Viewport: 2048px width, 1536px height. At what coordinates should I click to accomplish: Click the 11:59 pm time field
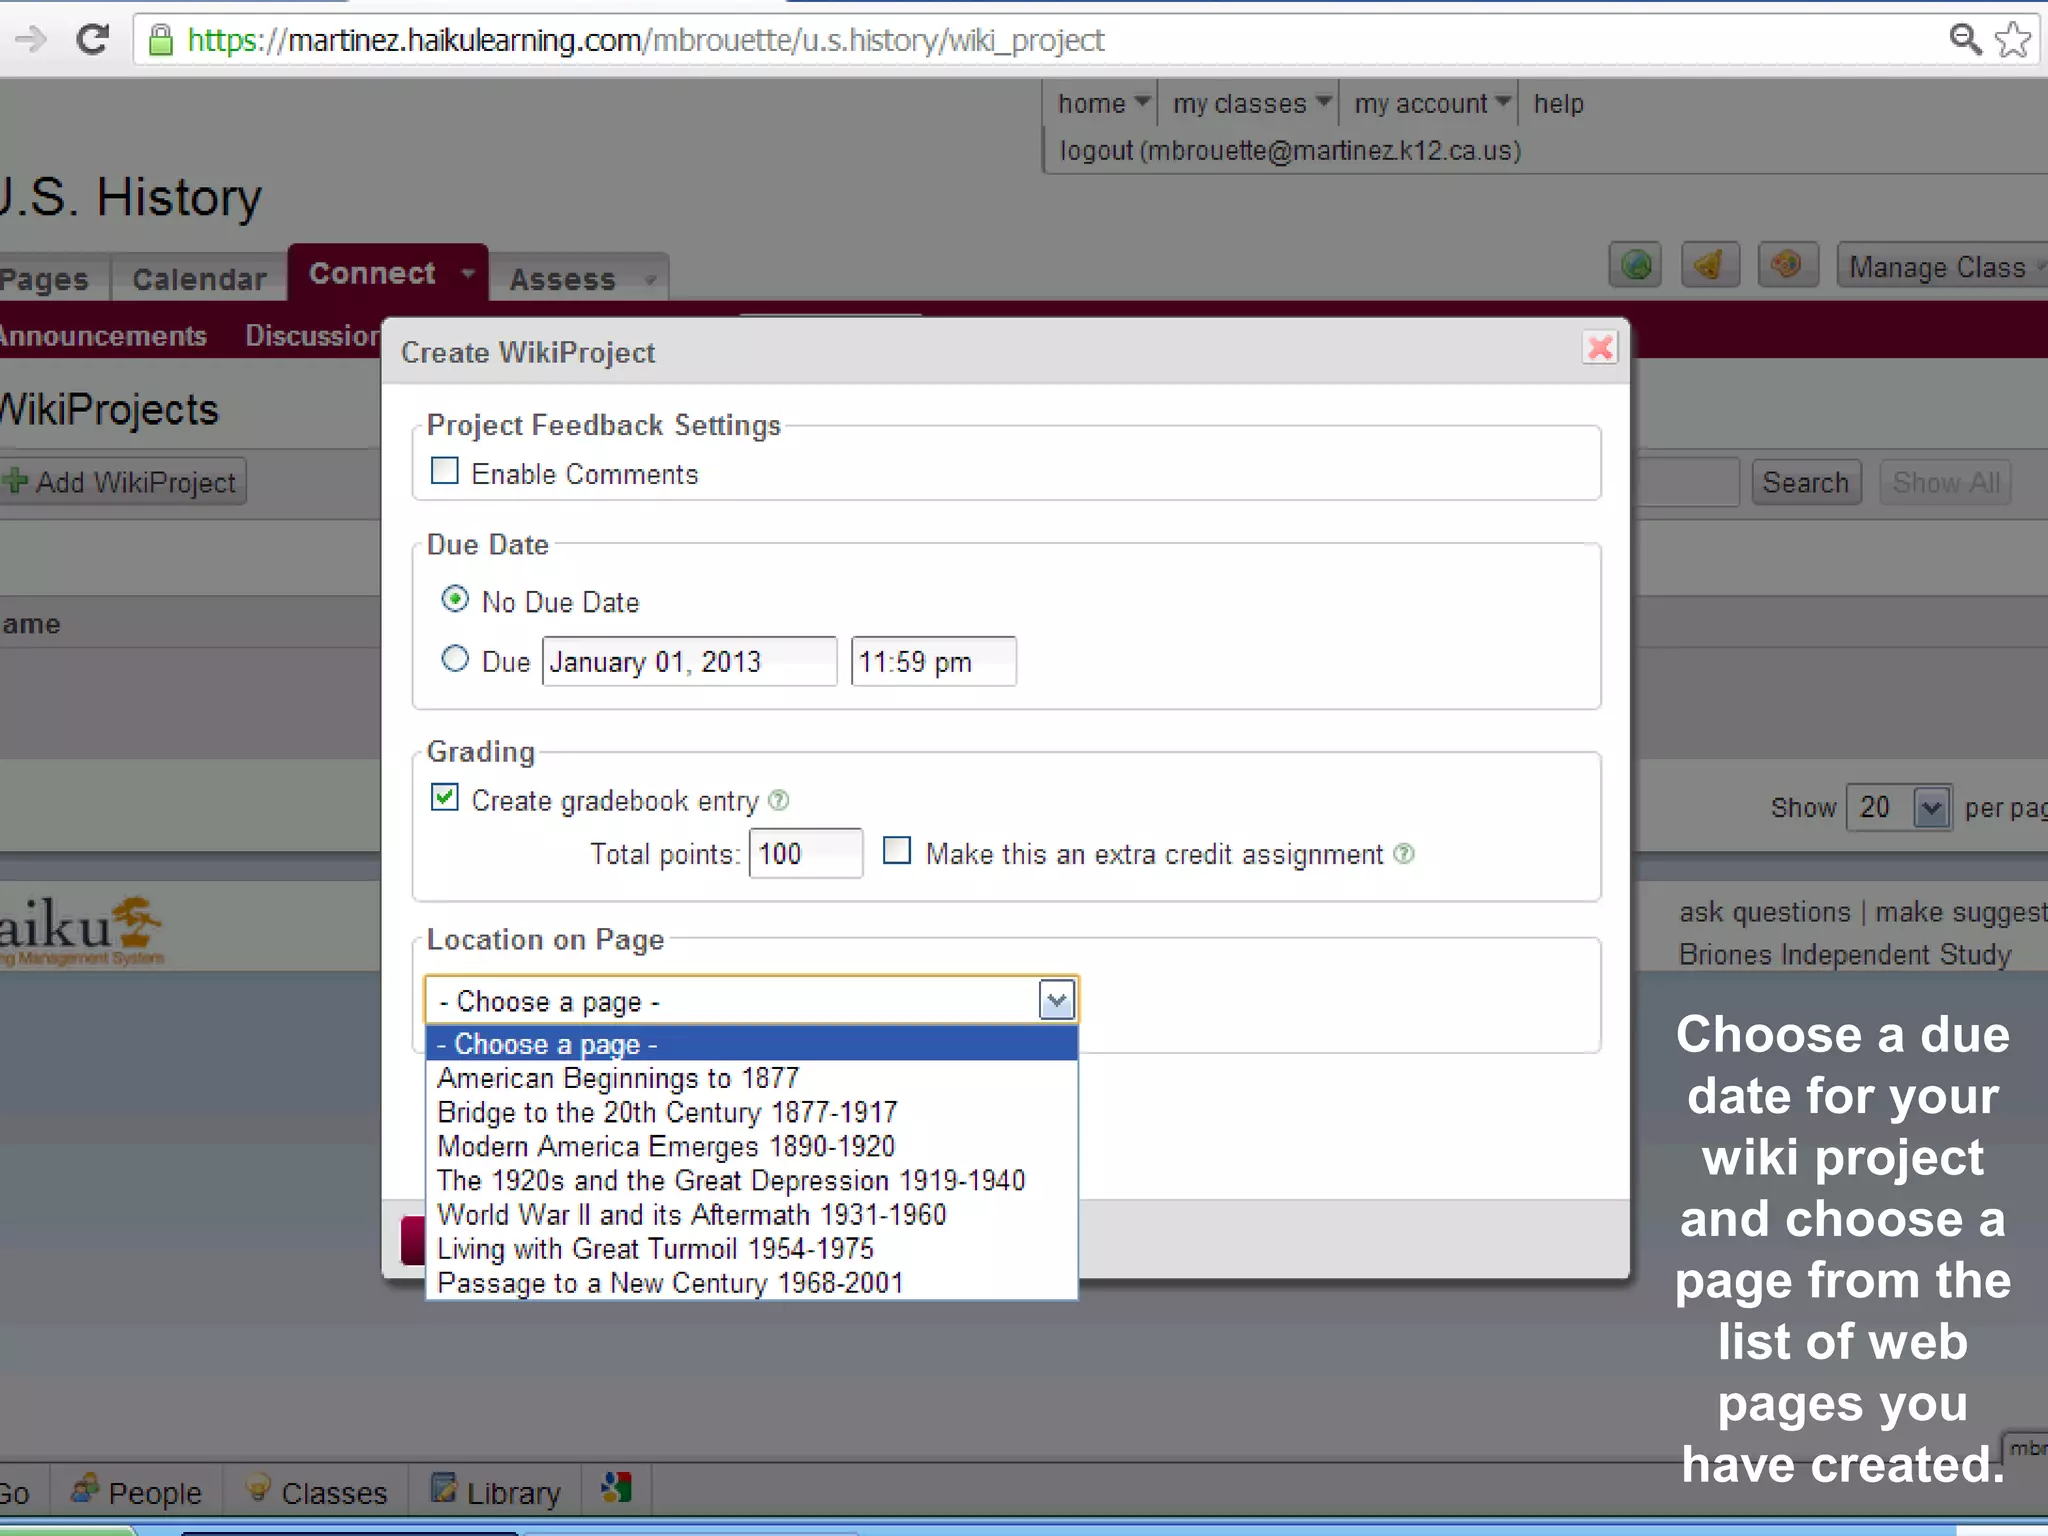[933, 661]
